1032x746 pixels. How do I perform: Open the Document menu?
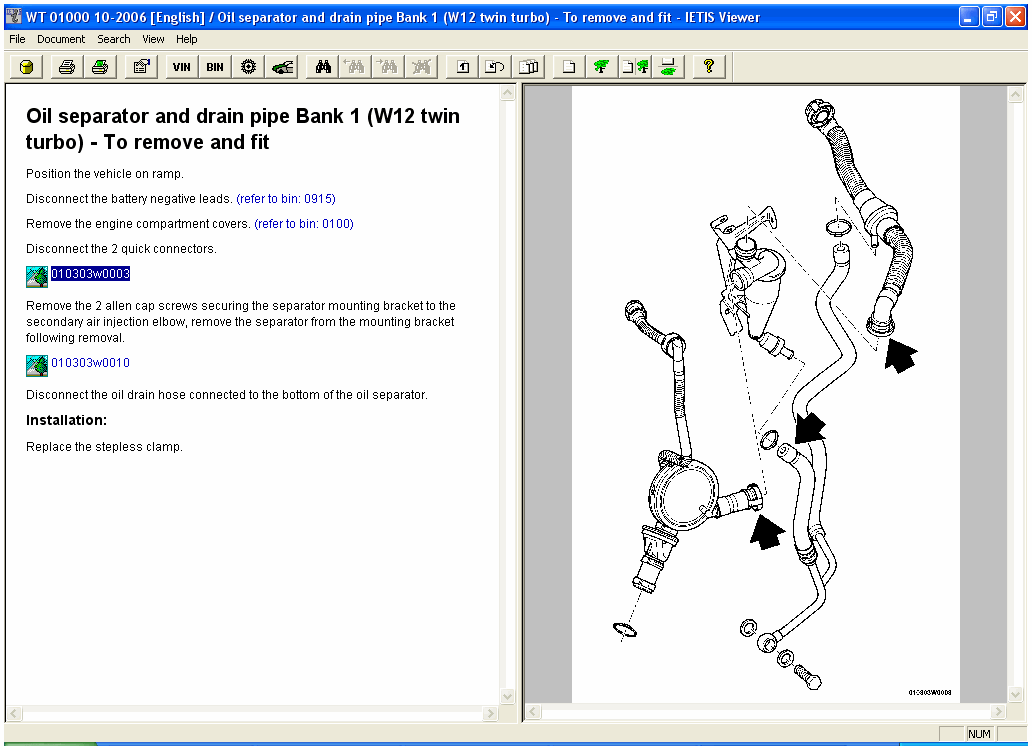61,39
